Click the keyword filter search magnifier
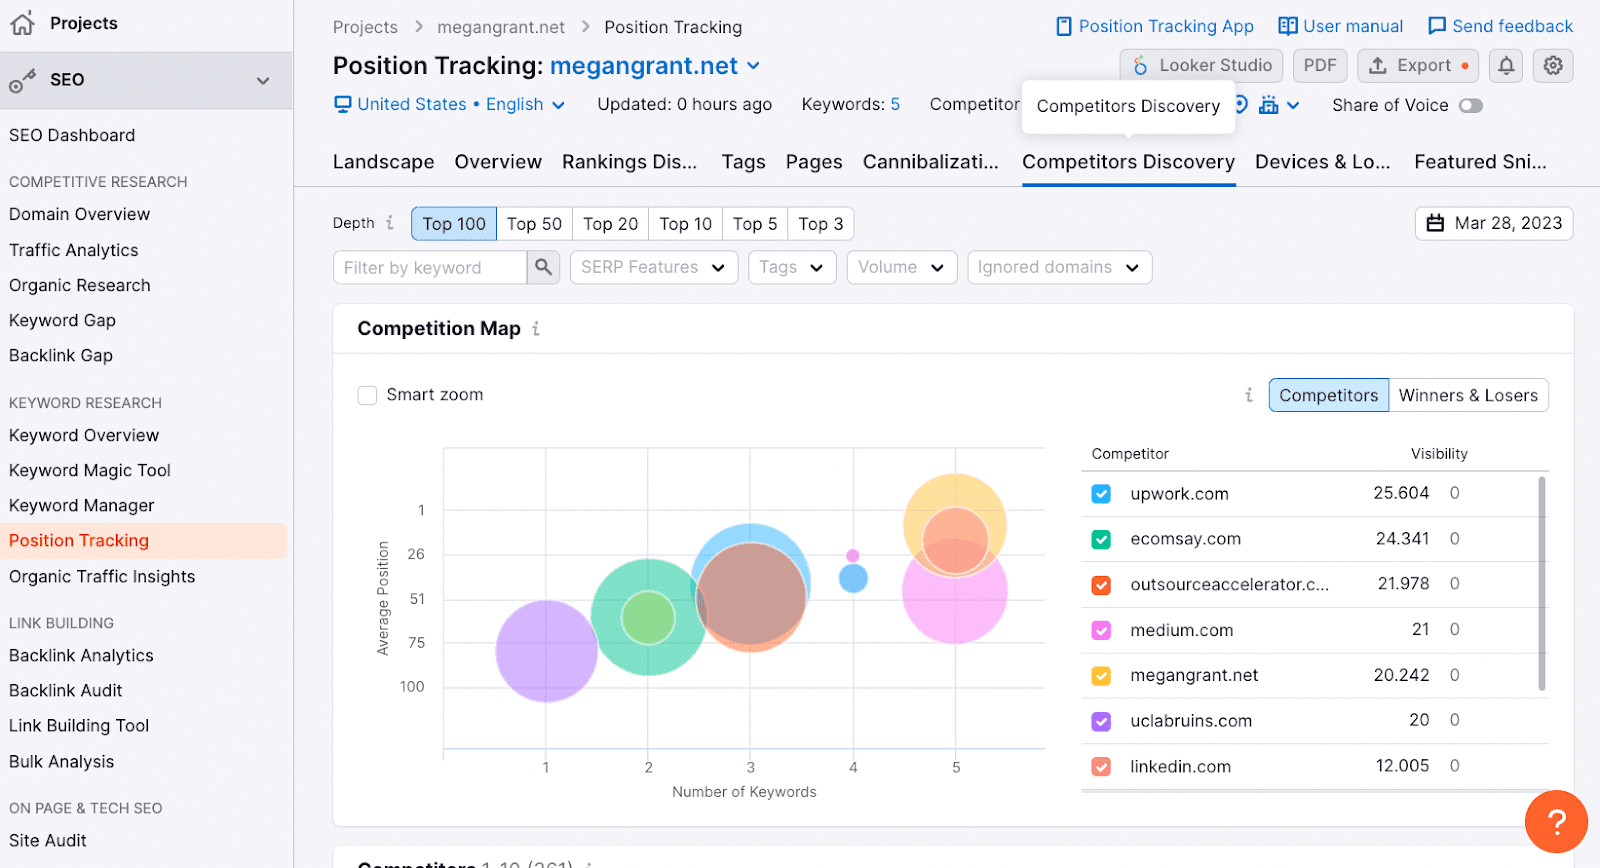This screenshot has height=868, width=1600. coord(543,267)
